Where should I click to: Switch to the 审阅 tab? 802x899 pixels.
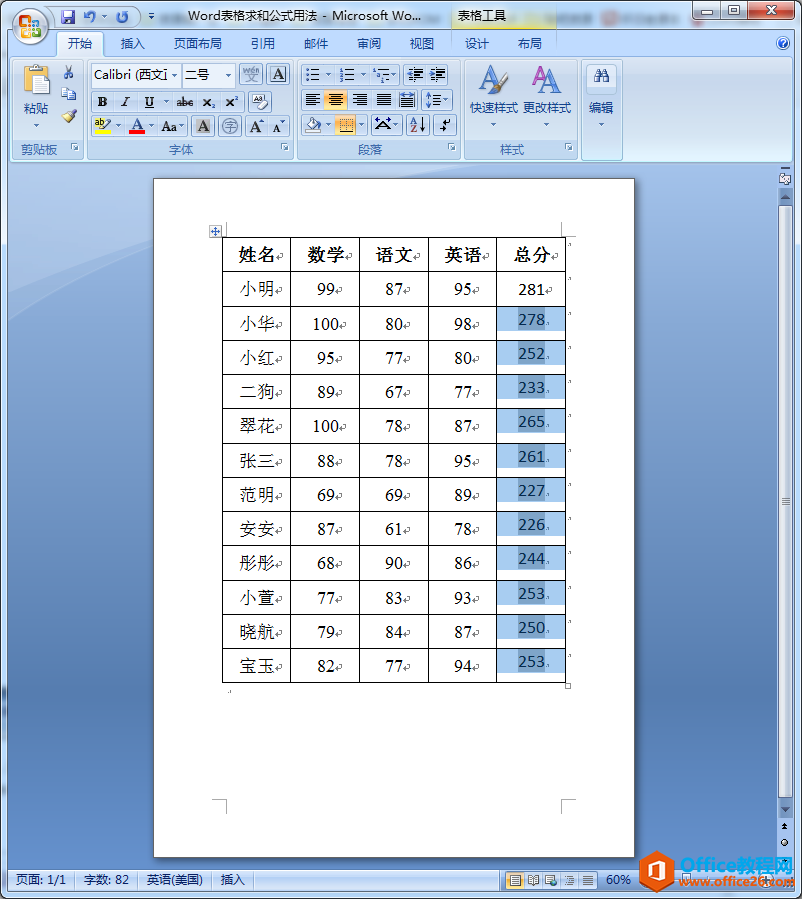tap(369, 44)
